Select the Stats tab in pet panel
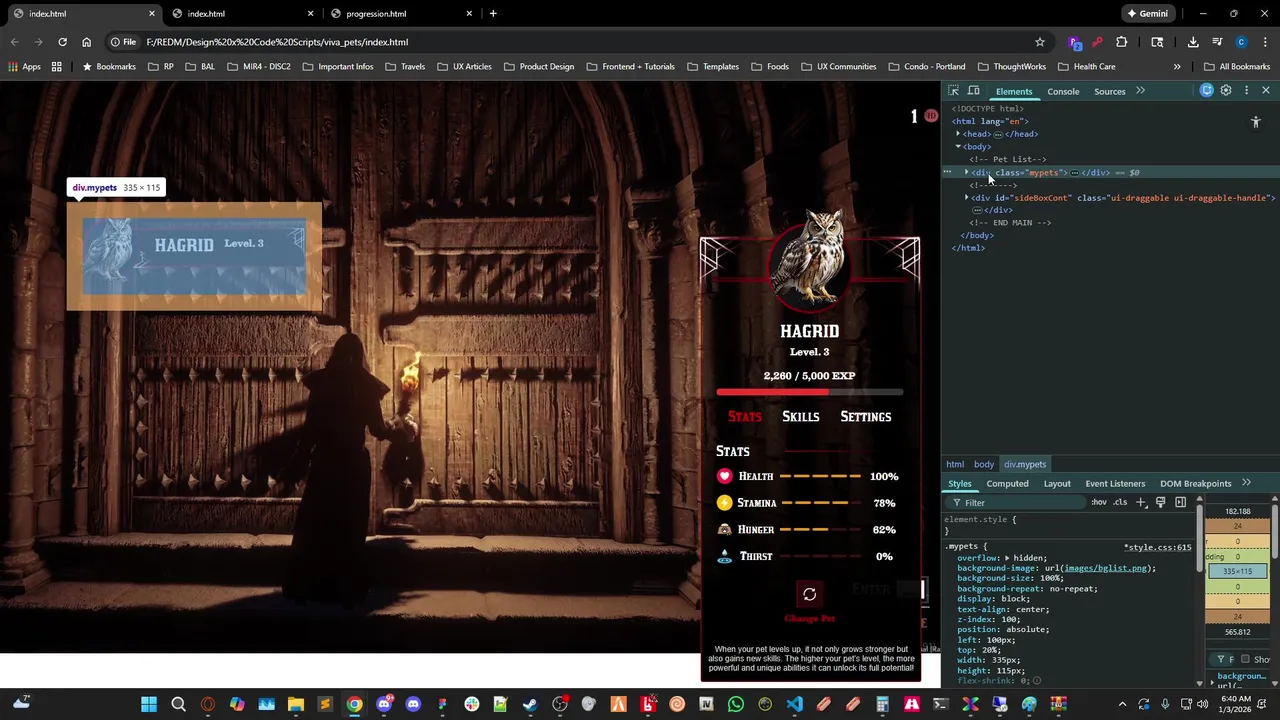The image size is (1280, 720). click(x=745, y=417)
